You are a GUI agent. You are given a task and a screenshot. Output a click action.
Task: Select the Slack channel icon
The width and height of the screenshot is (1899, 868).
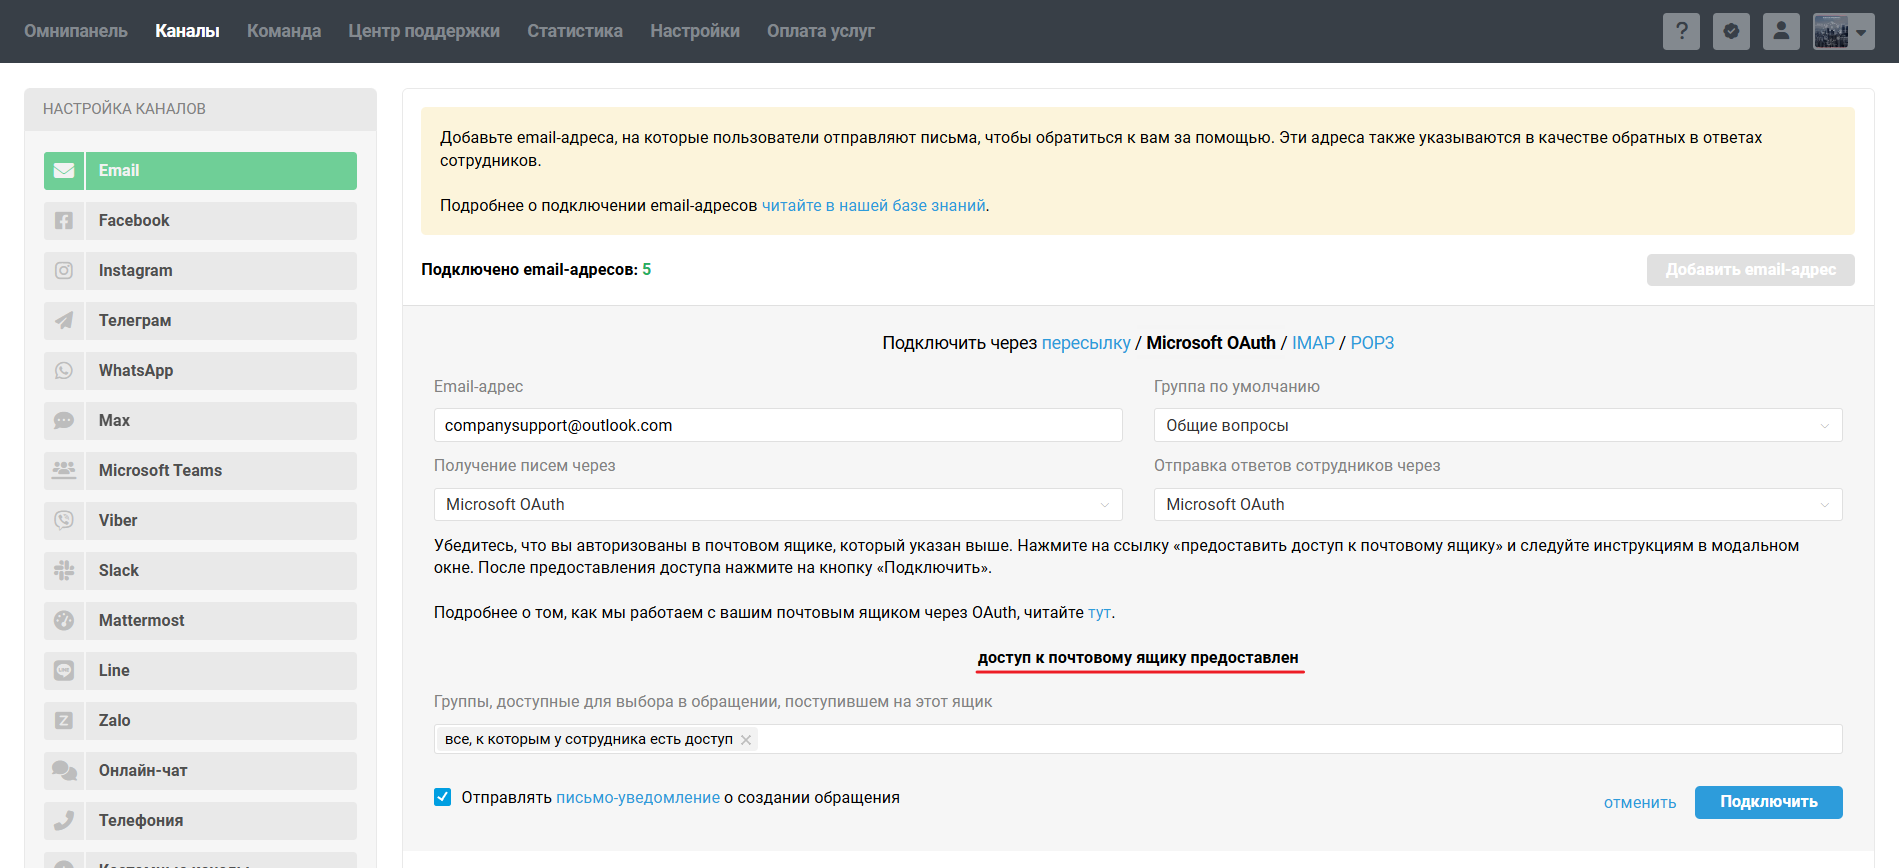tap(64, 571)
